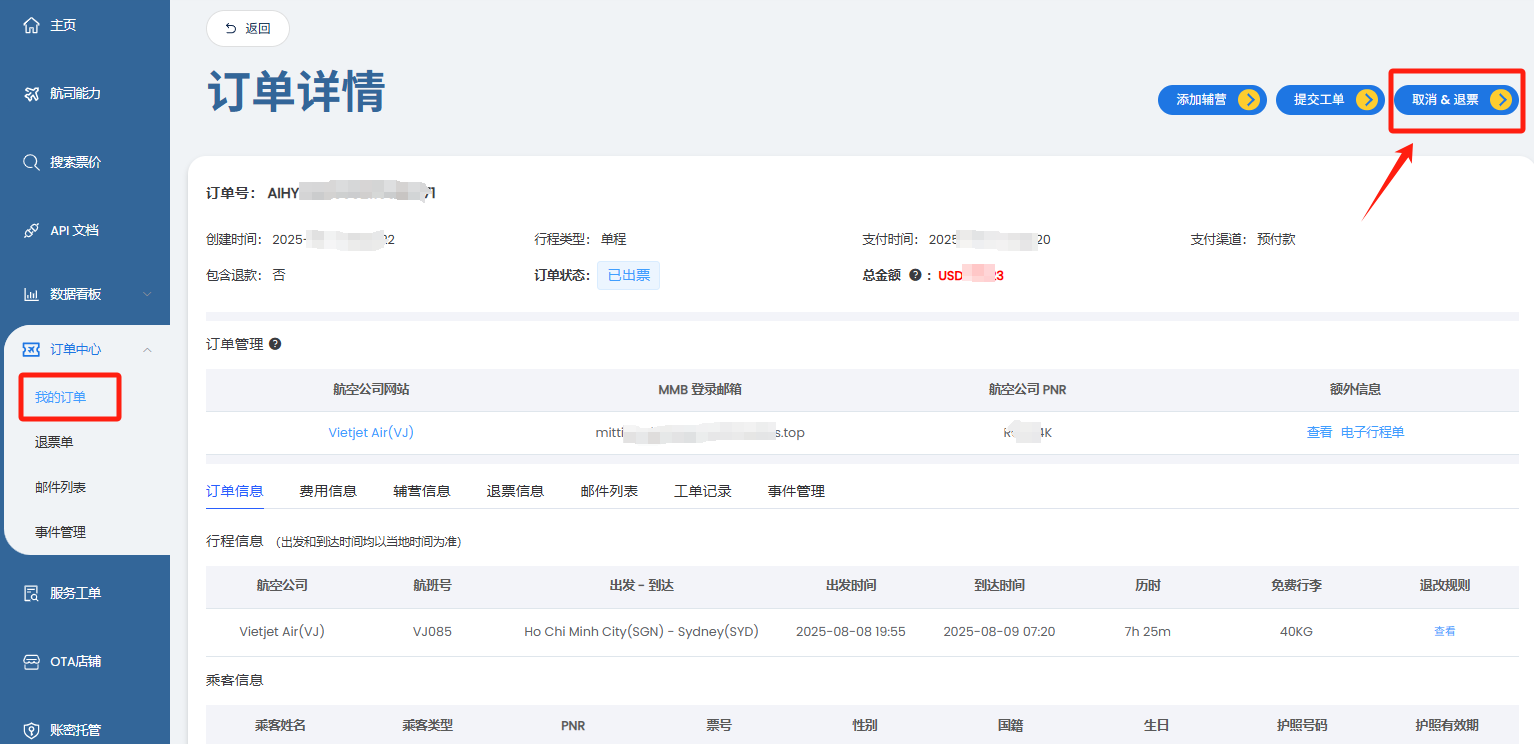This screenshot has height=744, width=1534.
Task: Click the search fares magnifier icon
Action: click(x=31, y=162)
